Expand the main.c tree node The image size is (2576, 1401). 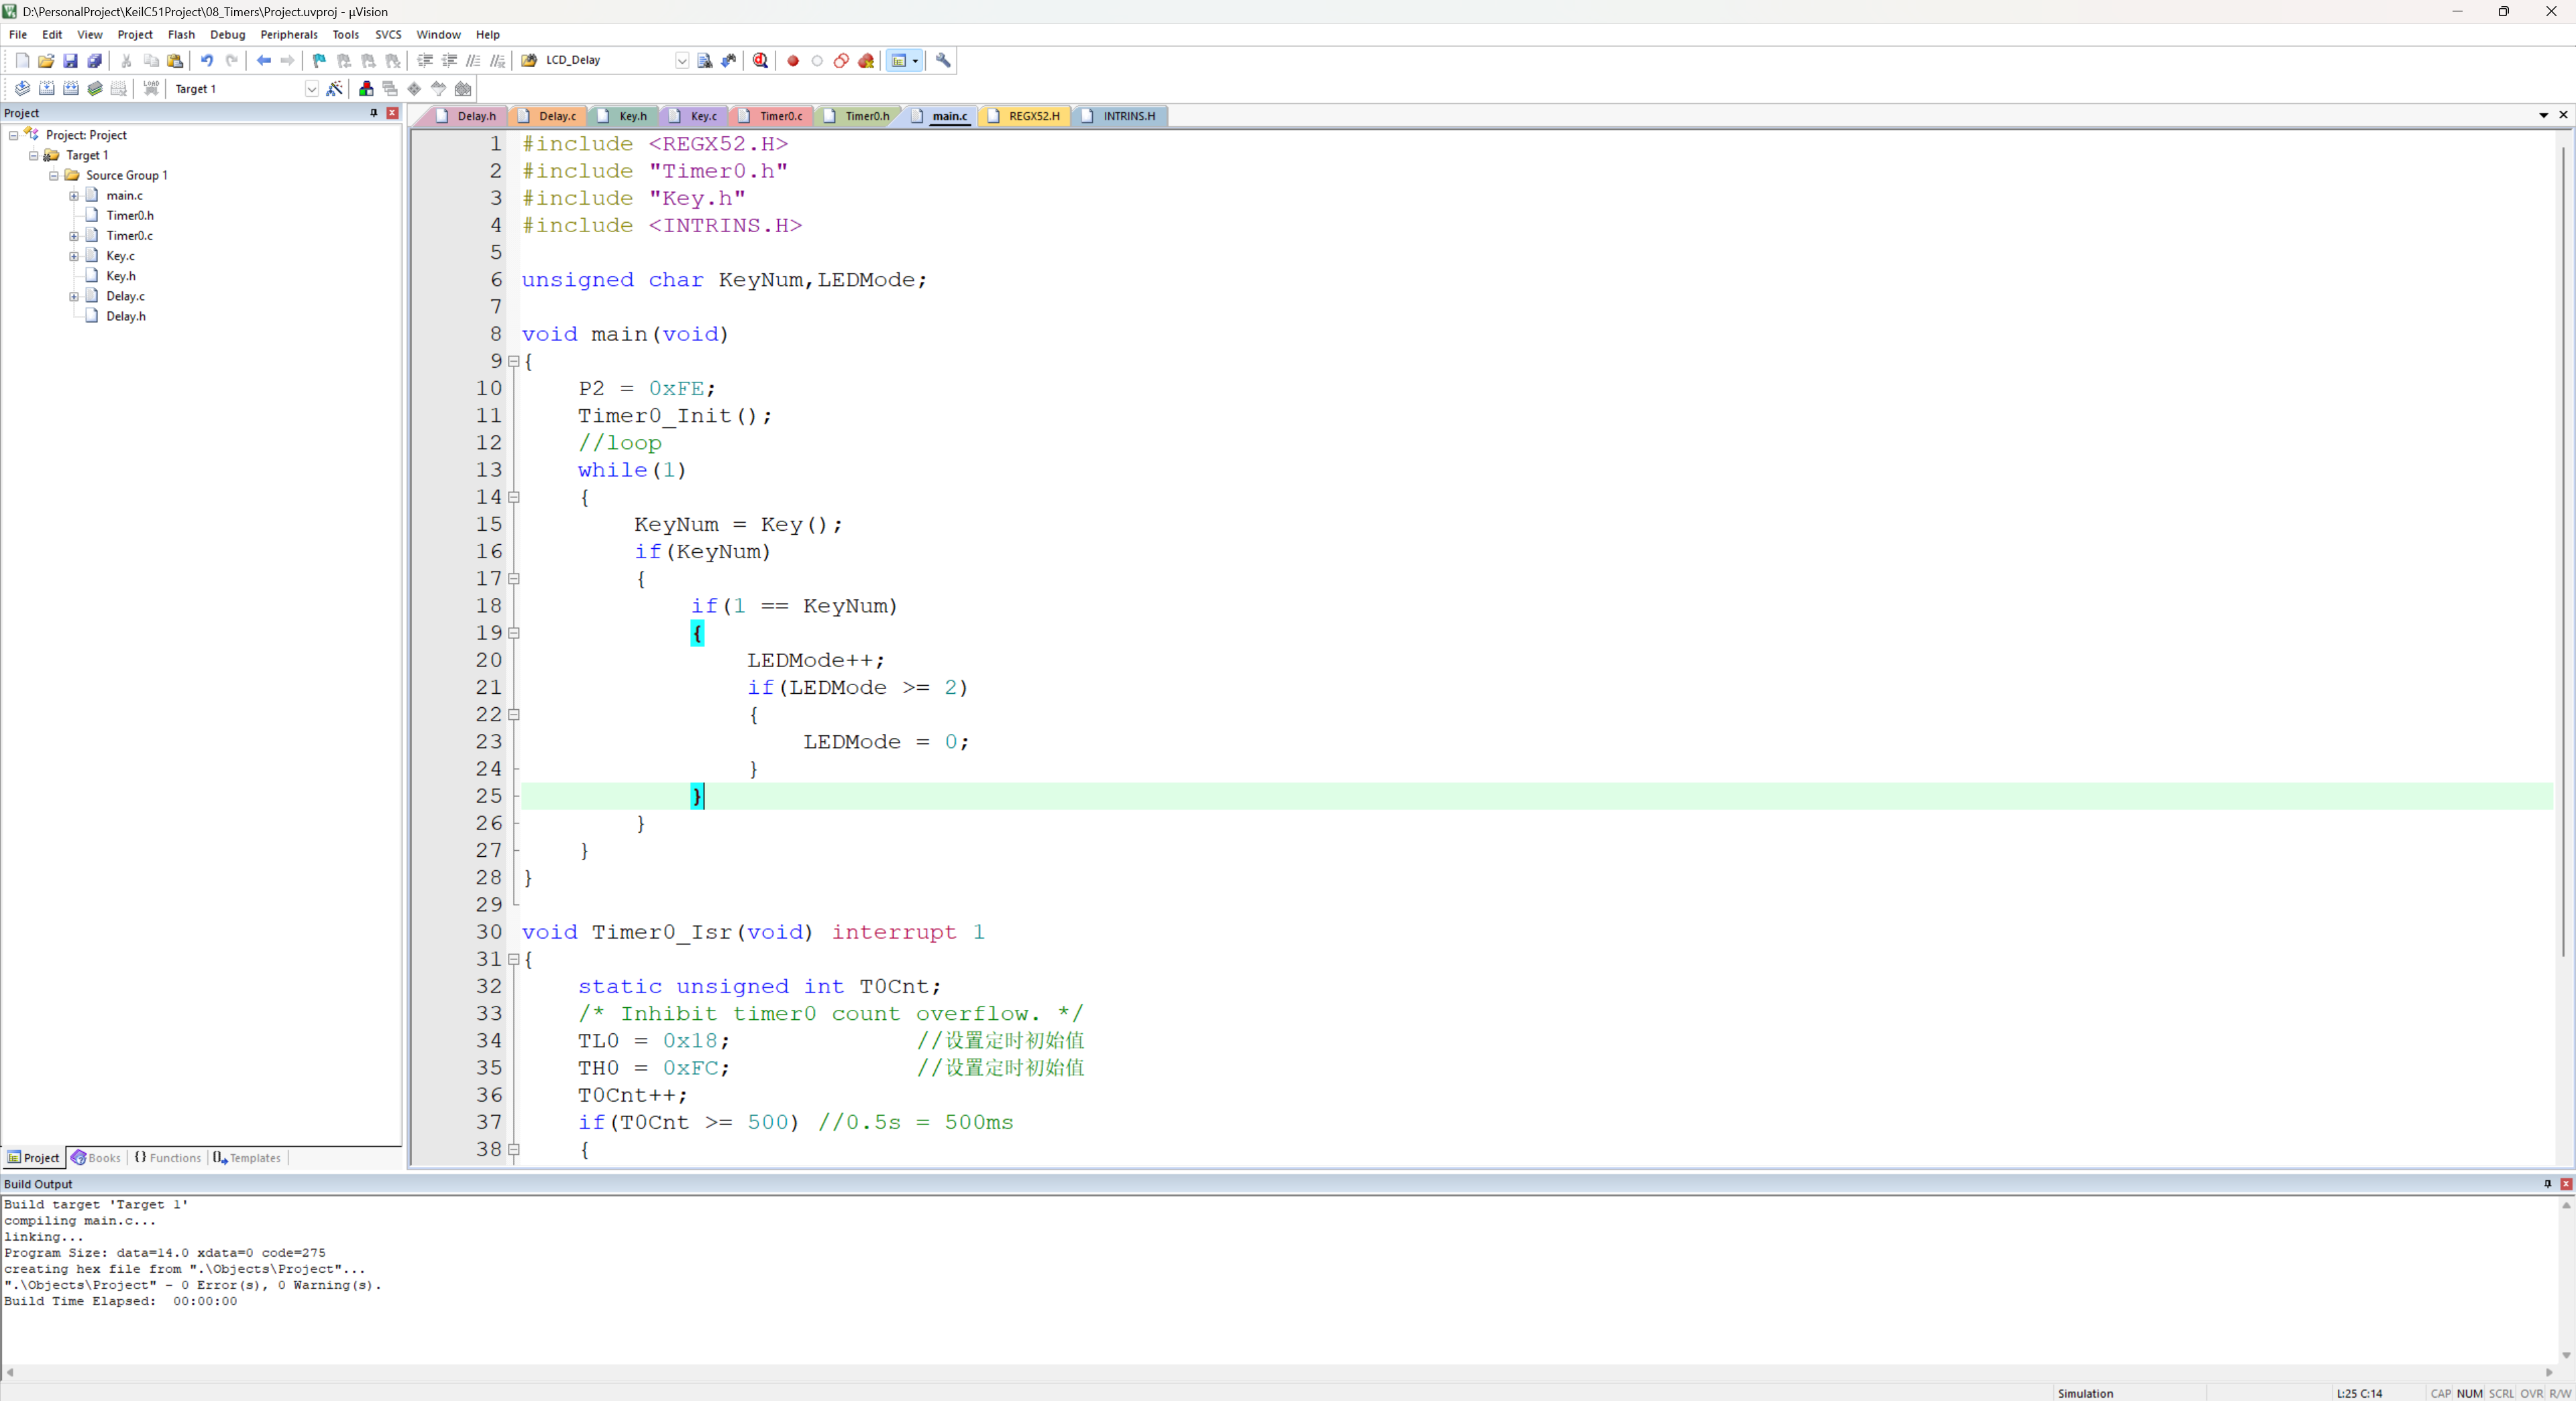pyautogui.click(x=74, y=195)
